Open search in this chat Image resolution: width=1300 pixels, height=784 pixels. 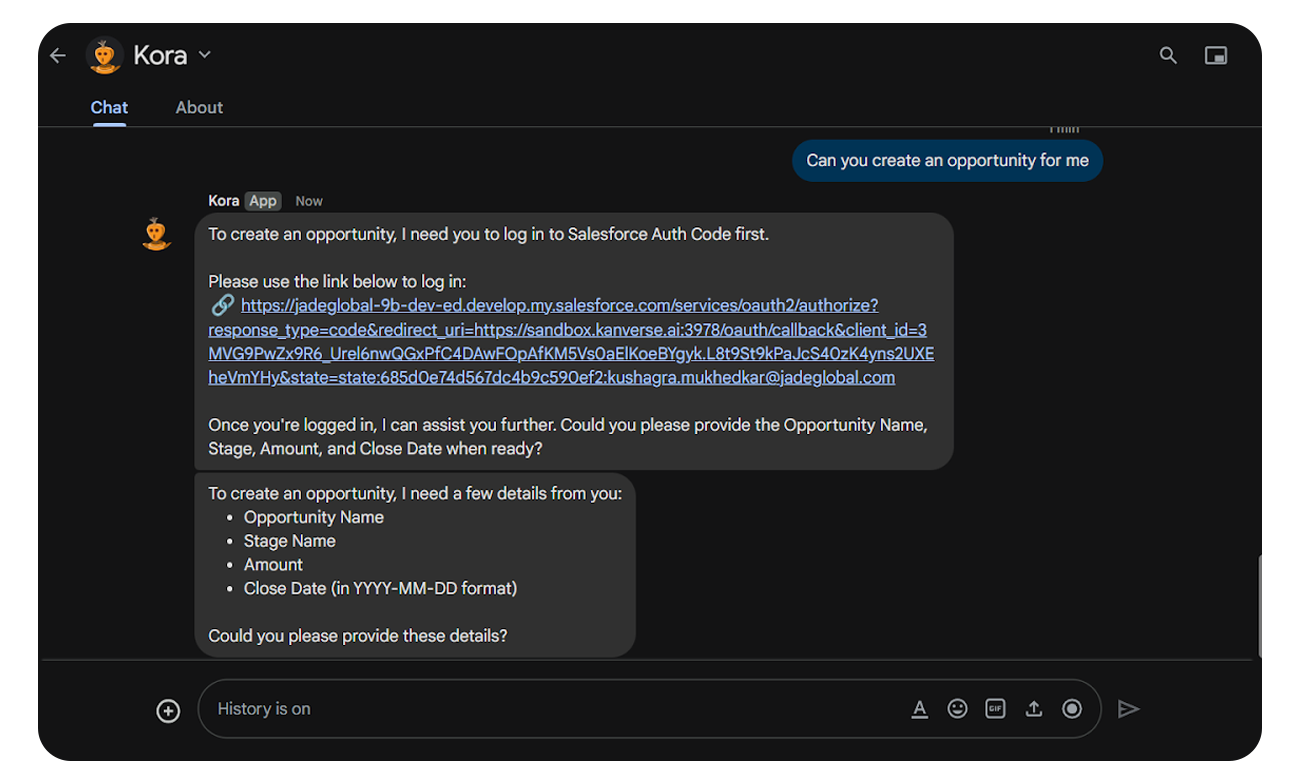pyautogui.click(x=1168, y=56)
